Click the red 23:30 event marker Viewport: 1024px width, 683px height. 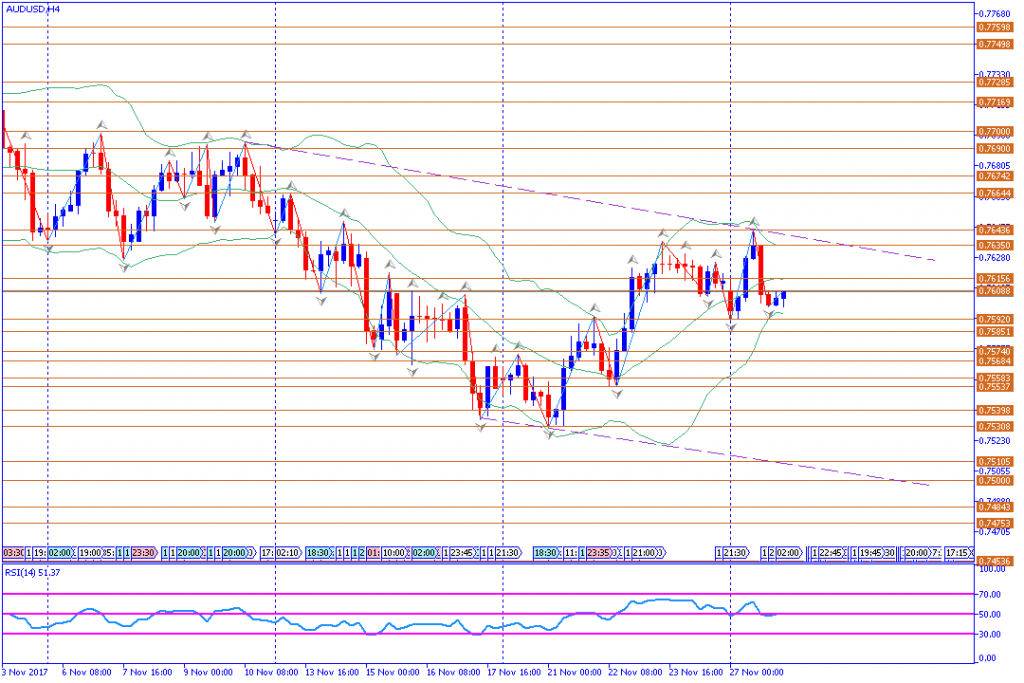(143, 552)
